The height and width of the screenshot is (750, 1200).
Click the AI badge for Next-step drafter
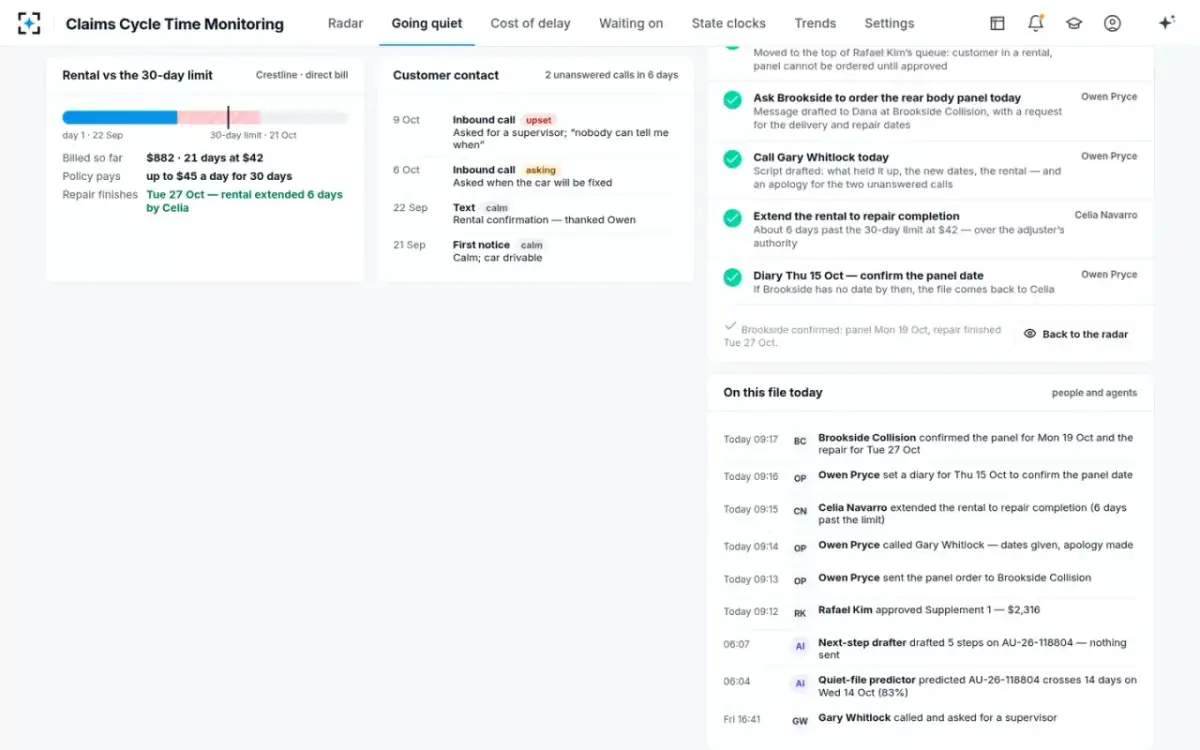point(800,647)
